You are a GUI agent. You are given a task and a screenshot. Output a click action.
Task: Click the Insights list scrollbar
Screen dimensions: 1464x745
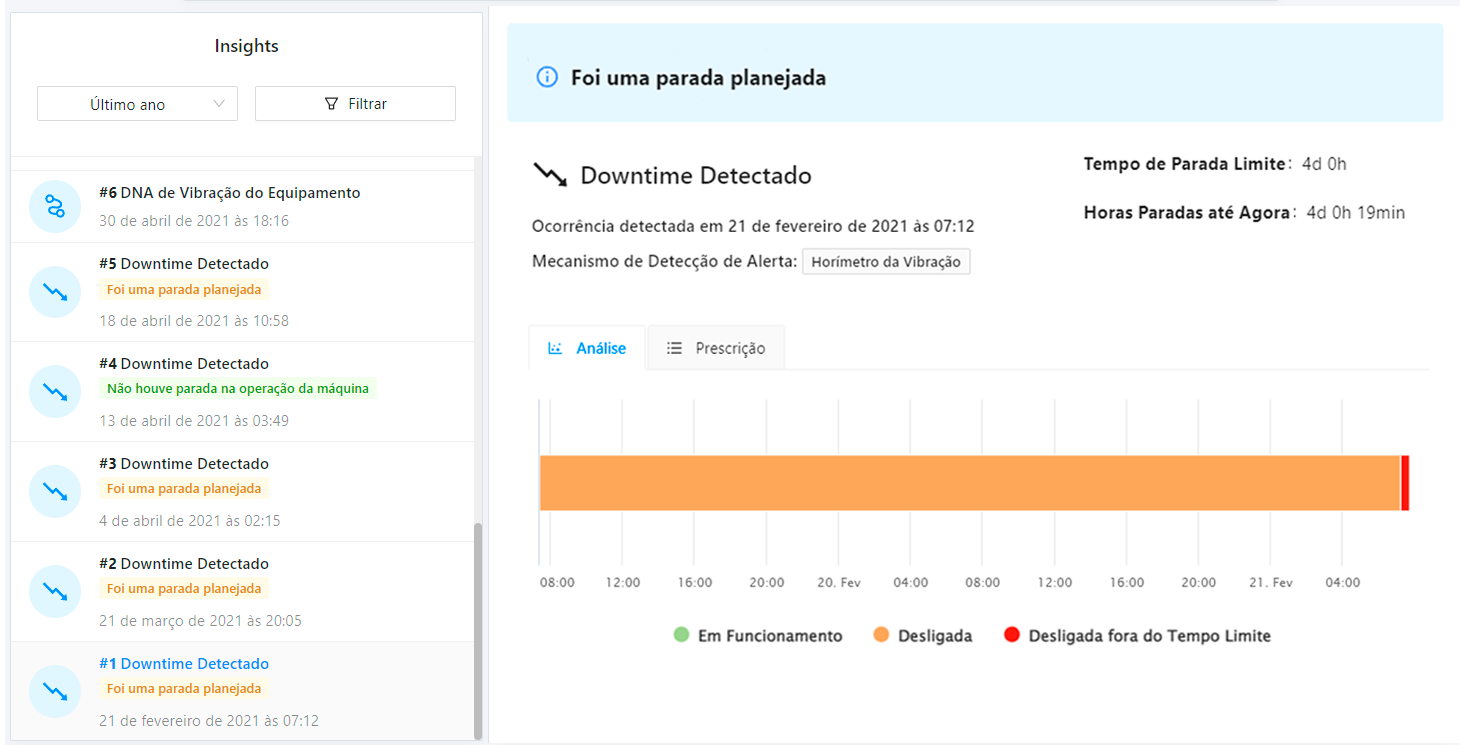[477, 630]
